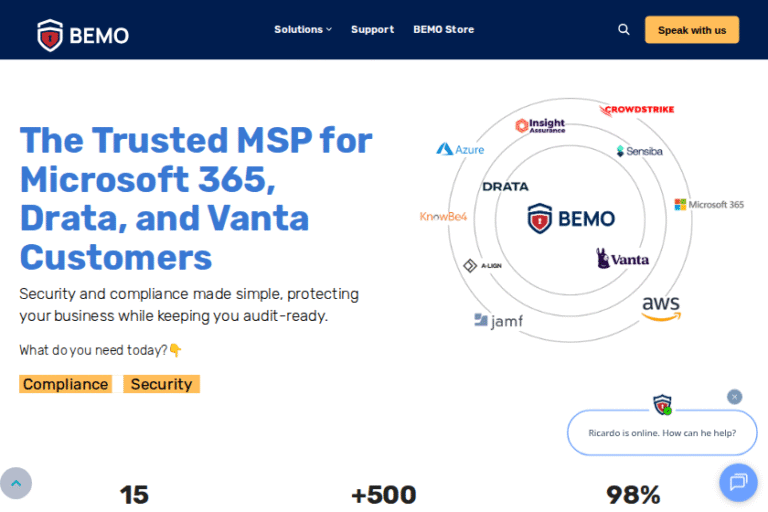The height and width of the screenshot is (512, 768).
Task: Click the KnowBe4 logo
Action: (x=443, y=216)
